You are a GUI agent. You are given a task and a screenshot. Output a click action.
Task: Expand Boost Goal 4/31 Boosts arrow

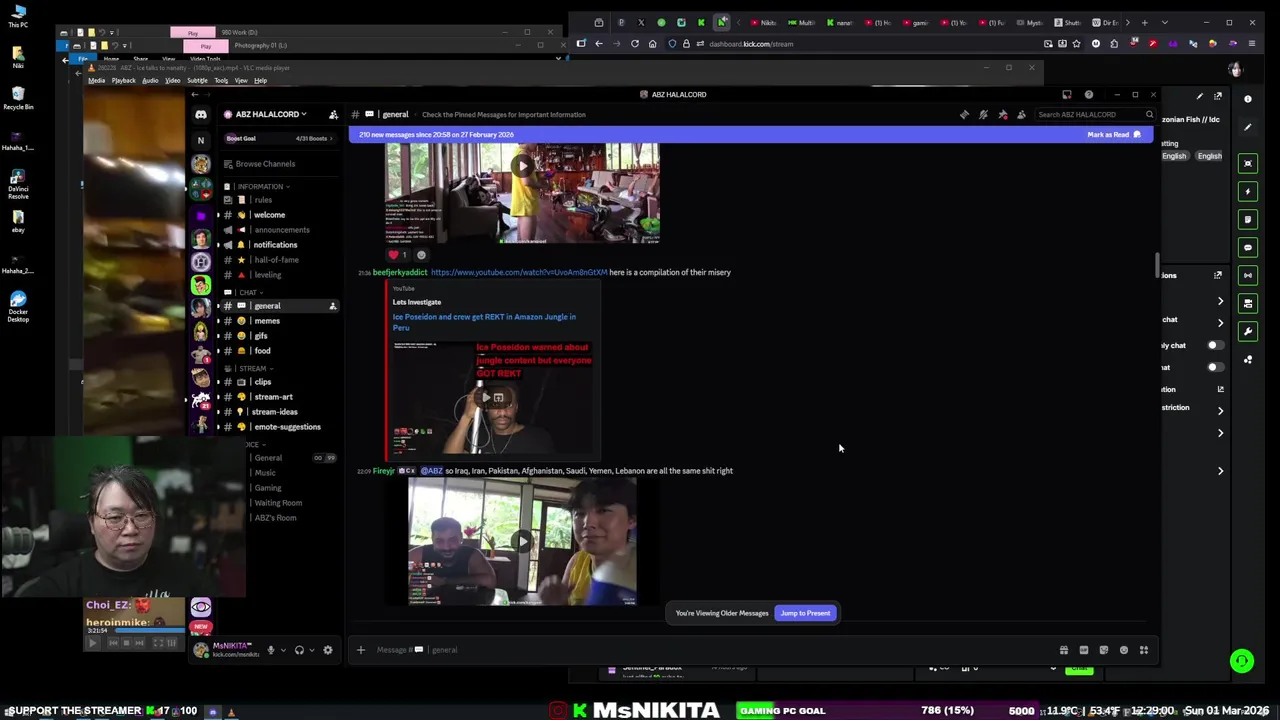331,138
